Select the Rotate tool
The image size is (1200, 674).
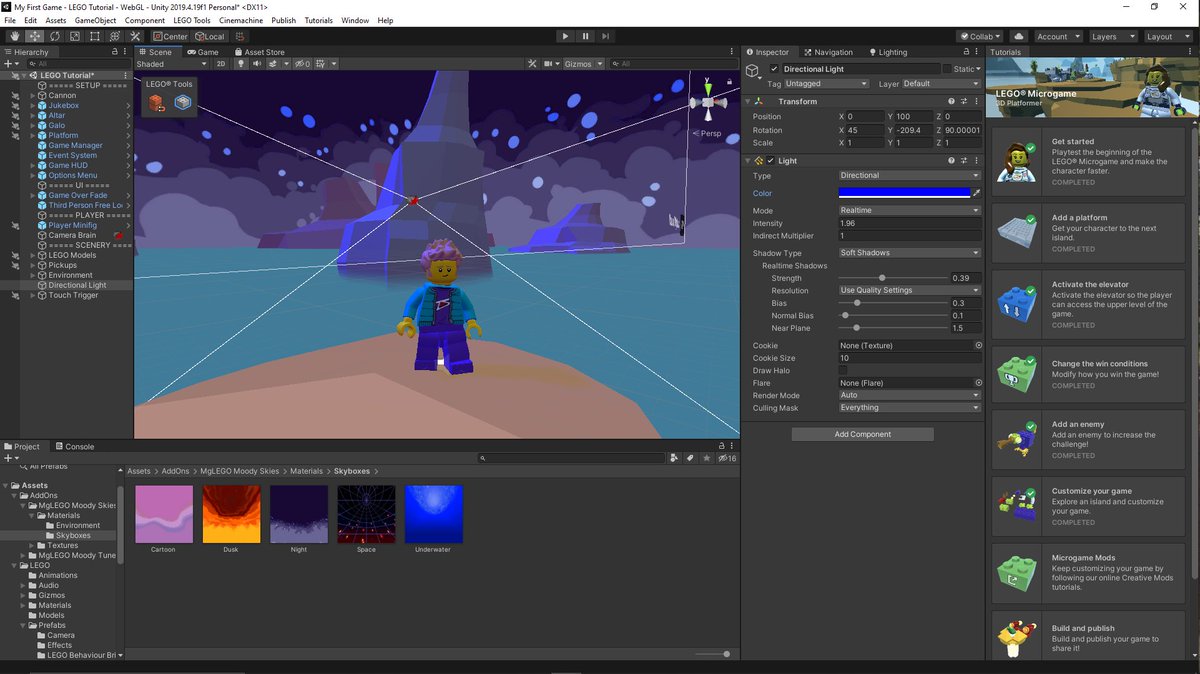coord(54,36)
